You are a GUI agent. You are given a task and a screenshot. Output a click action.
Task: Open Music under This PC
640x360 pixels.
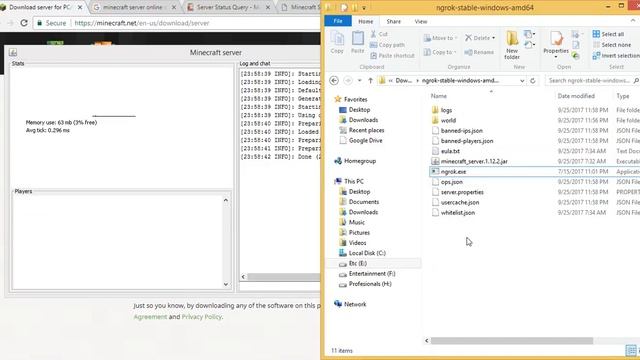click(x=356, y=222)
